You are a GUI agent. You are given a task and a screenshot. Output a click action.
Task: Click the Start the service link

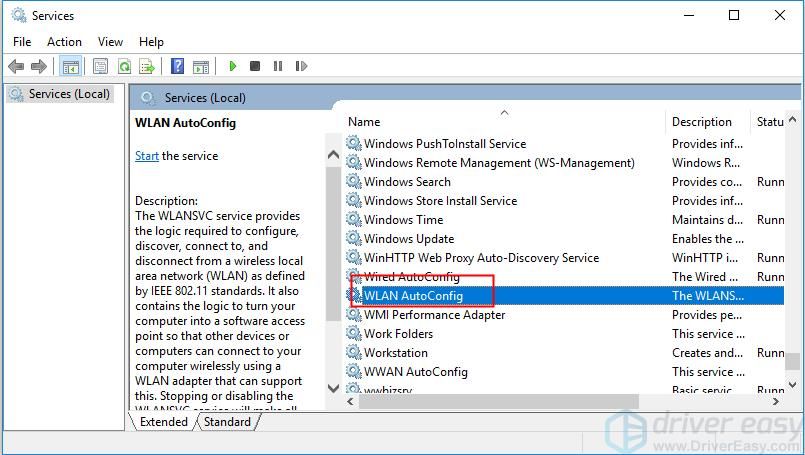147,156
